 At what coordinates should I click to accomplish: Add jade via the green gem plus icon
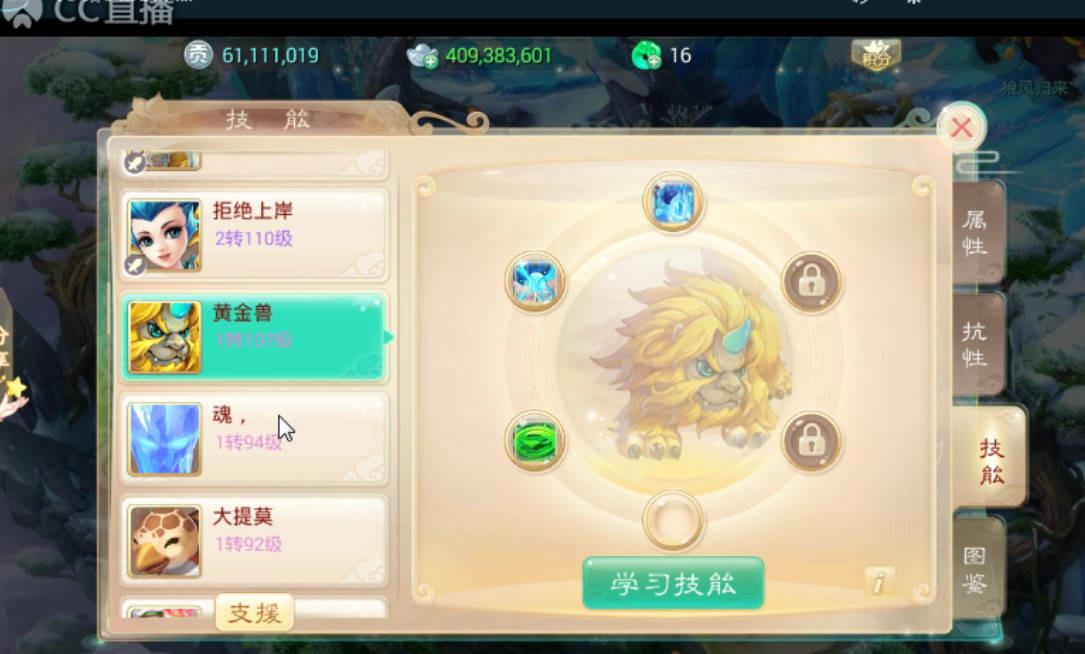[646, 55]
